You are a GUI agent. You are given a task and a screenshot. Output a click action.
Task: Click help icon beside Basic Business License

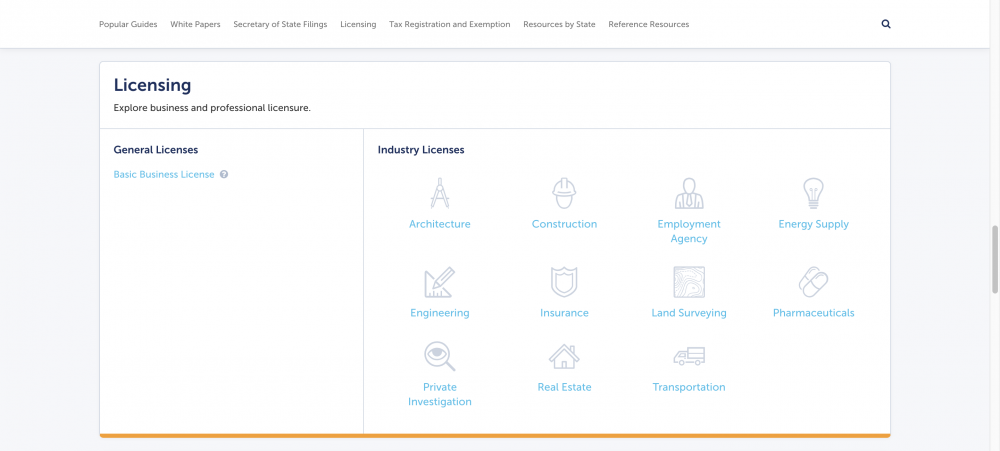224,174
